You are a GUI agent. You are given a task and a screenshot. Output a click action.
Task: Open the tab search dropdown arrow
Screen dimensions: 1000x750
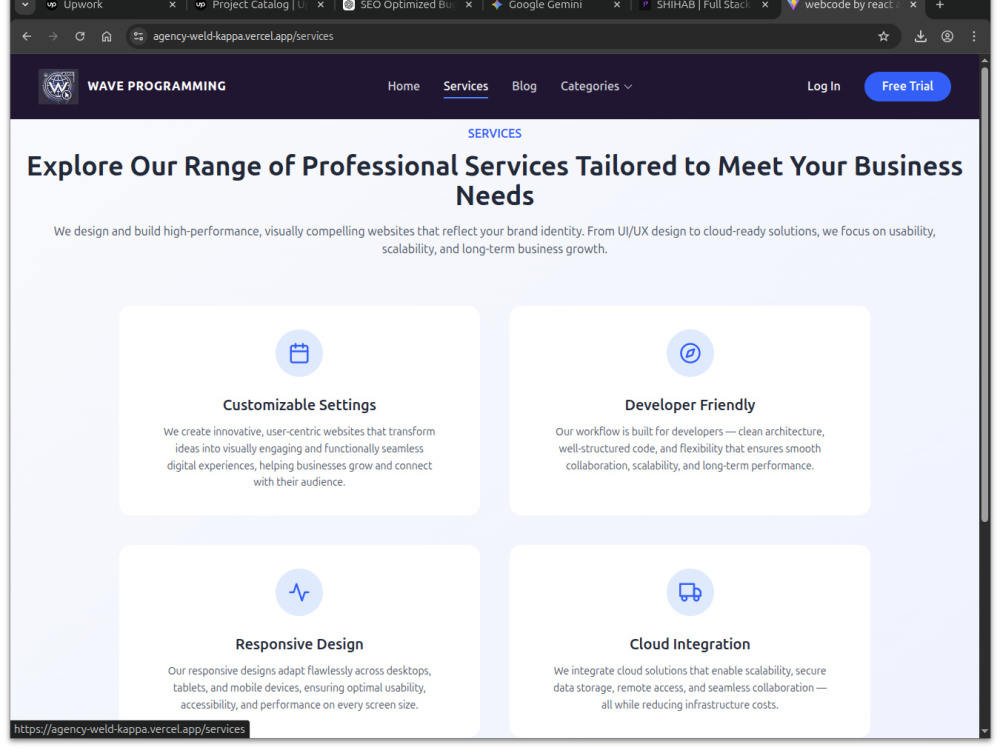tap(25, 5)
